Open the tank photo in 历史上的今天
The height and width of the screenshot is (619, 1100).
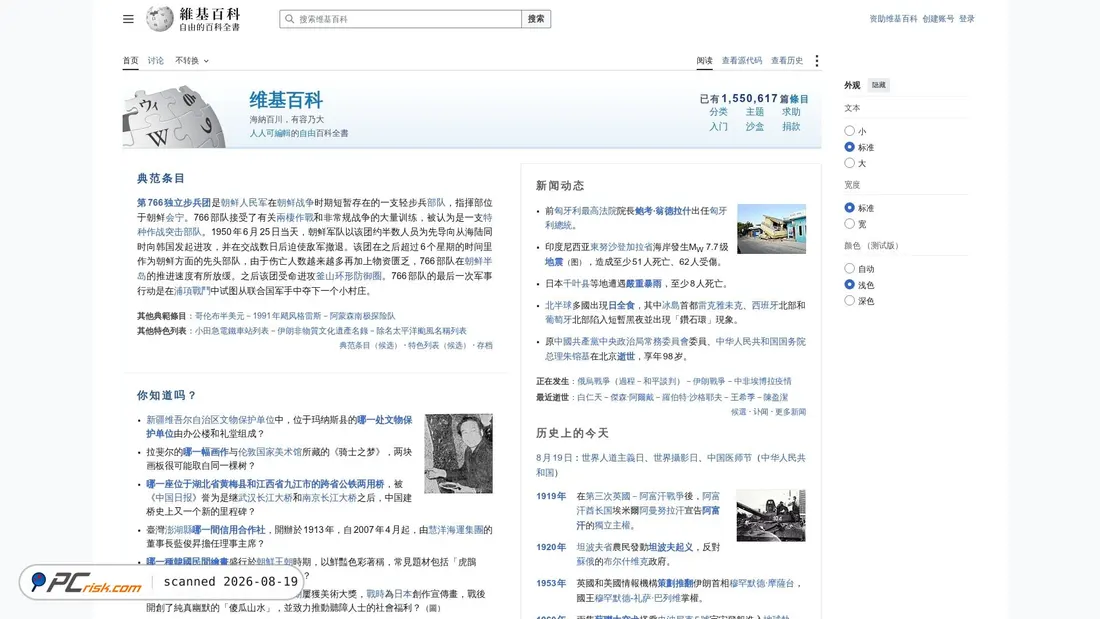pyautogui.click(x=771, y=515)
